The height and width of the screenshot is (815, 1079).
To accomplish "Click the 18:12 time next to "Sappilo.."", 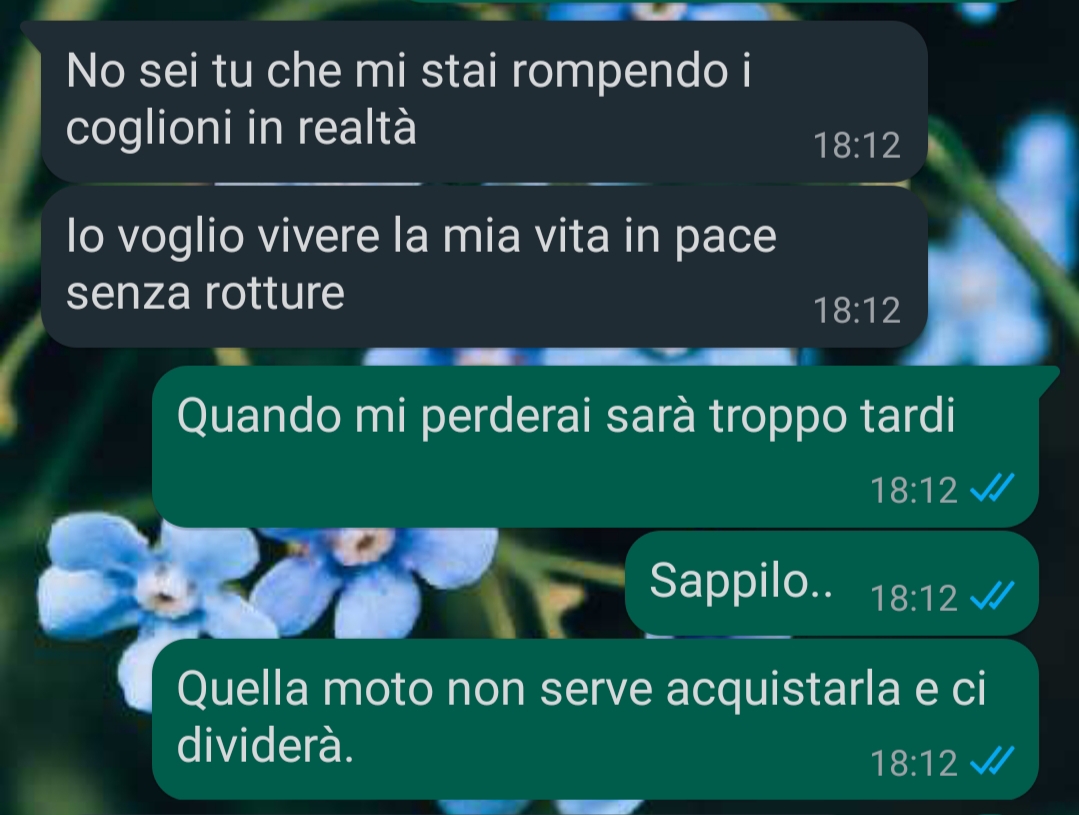I will pyautogui.click(x=914, y=597).
